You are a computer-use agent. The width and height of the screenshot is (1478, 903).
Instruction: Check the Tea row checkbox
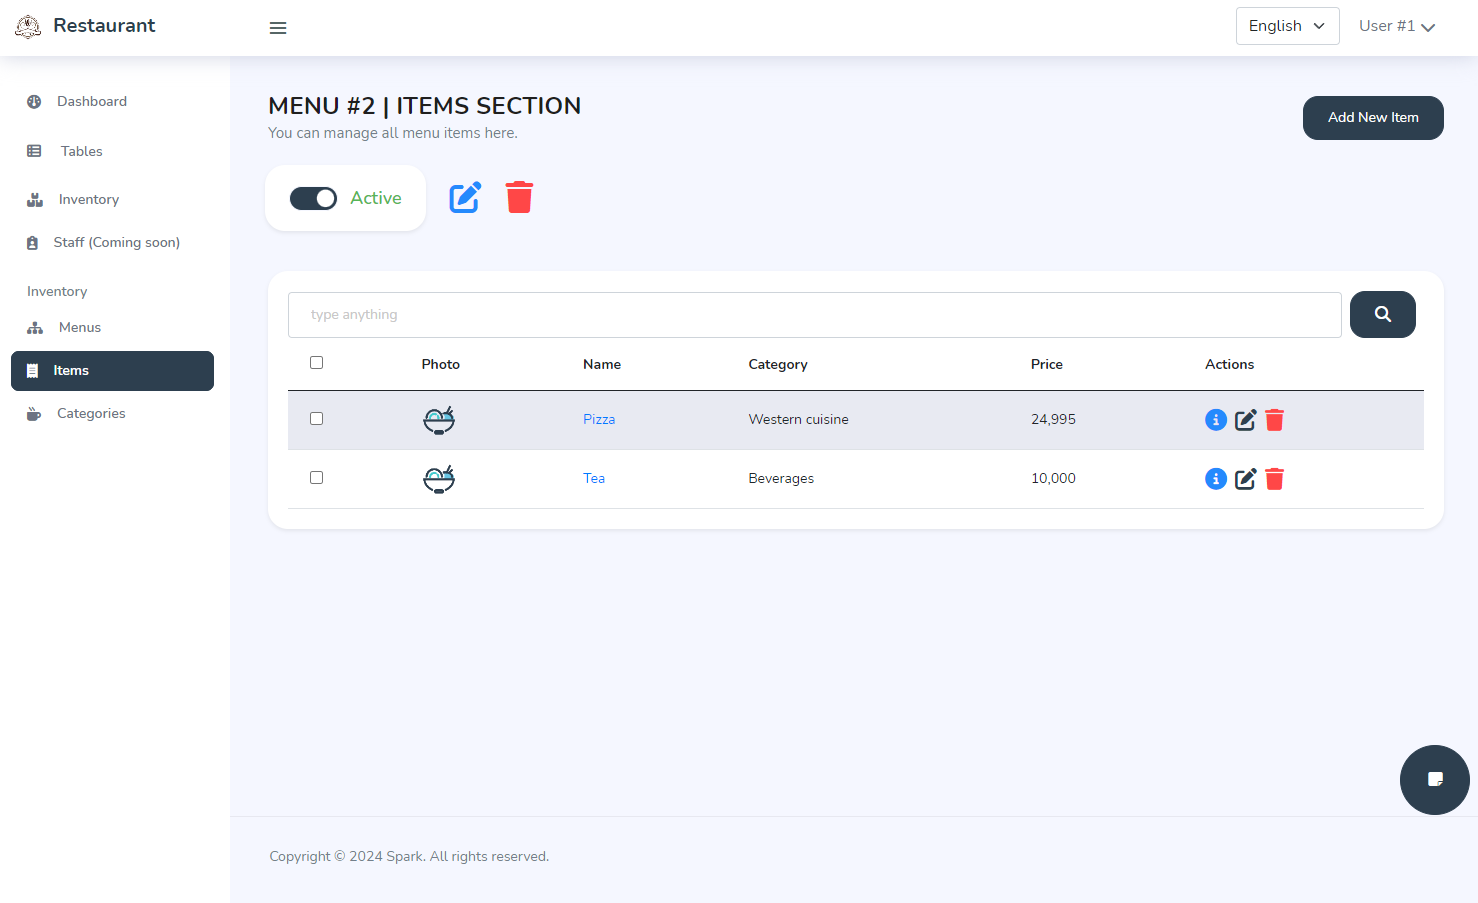(x=317, y=478)
